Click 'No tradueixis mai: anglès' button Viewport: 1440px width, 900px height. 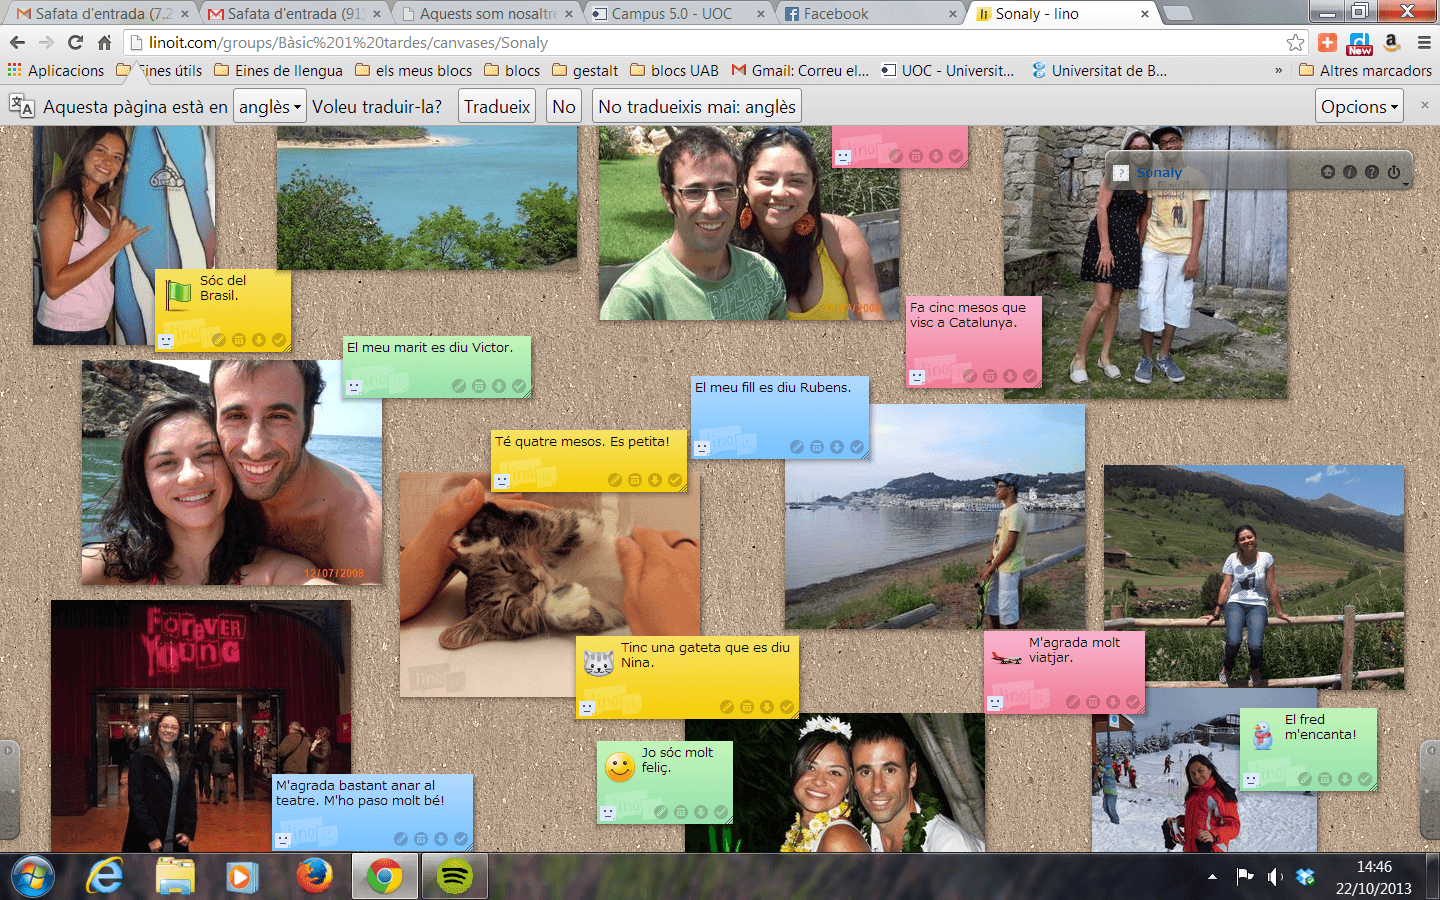[x=697, y=107]
